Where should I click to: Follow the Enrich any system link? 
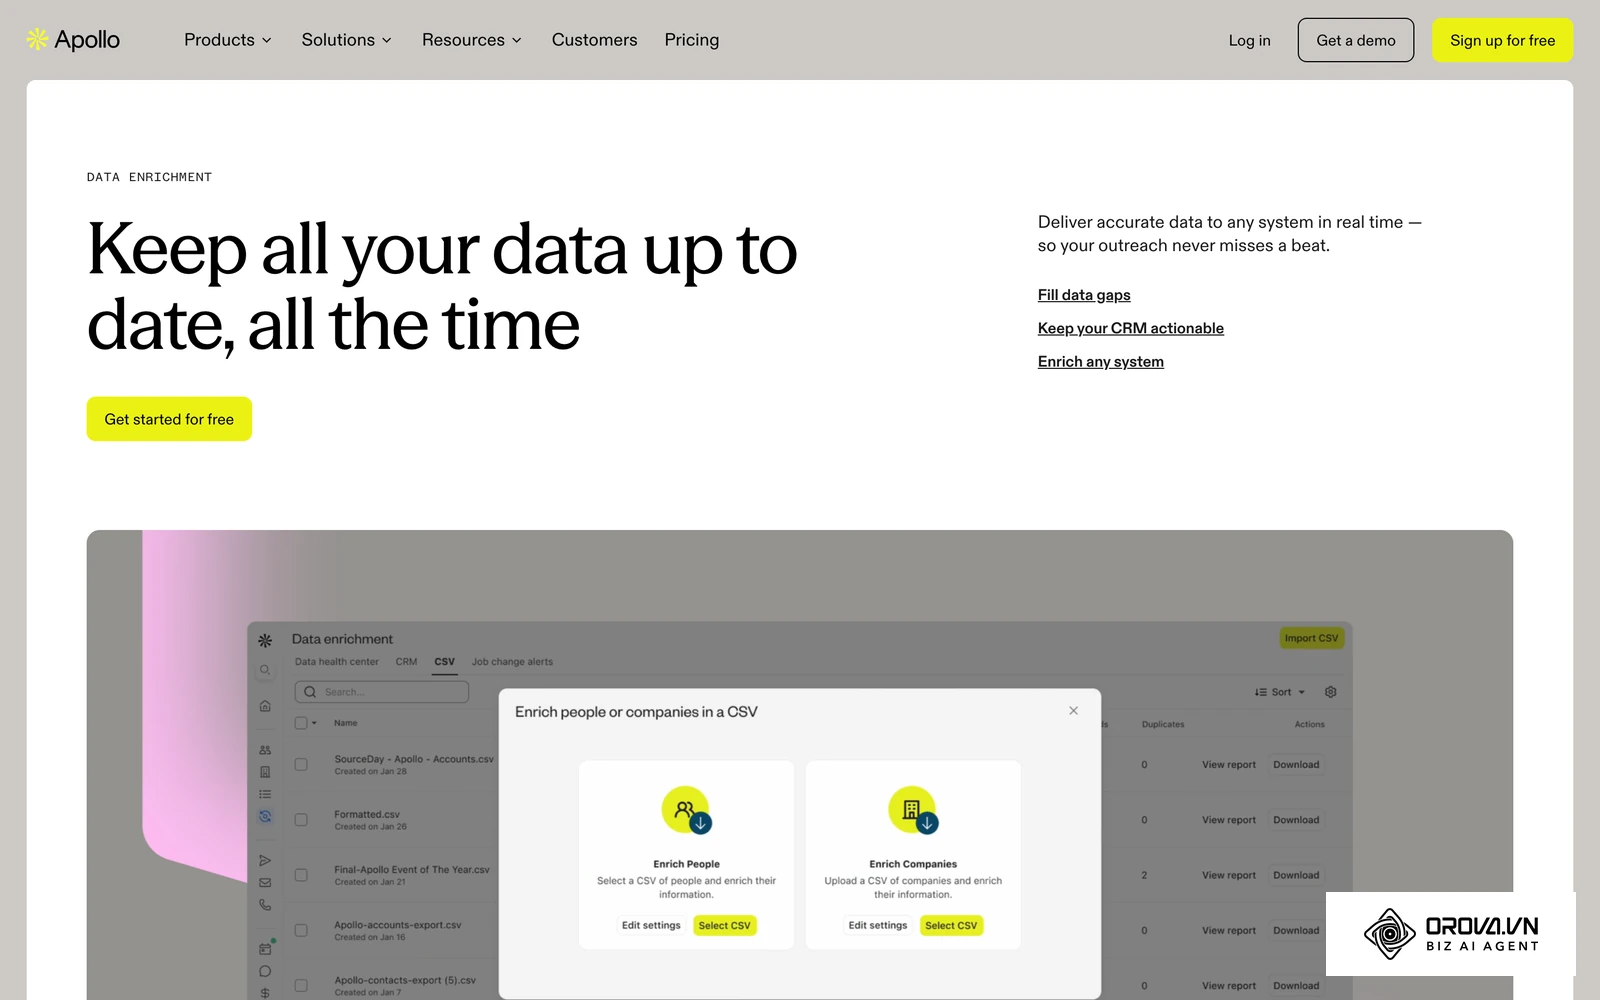pyautogui.click(x=1101, y=362)
